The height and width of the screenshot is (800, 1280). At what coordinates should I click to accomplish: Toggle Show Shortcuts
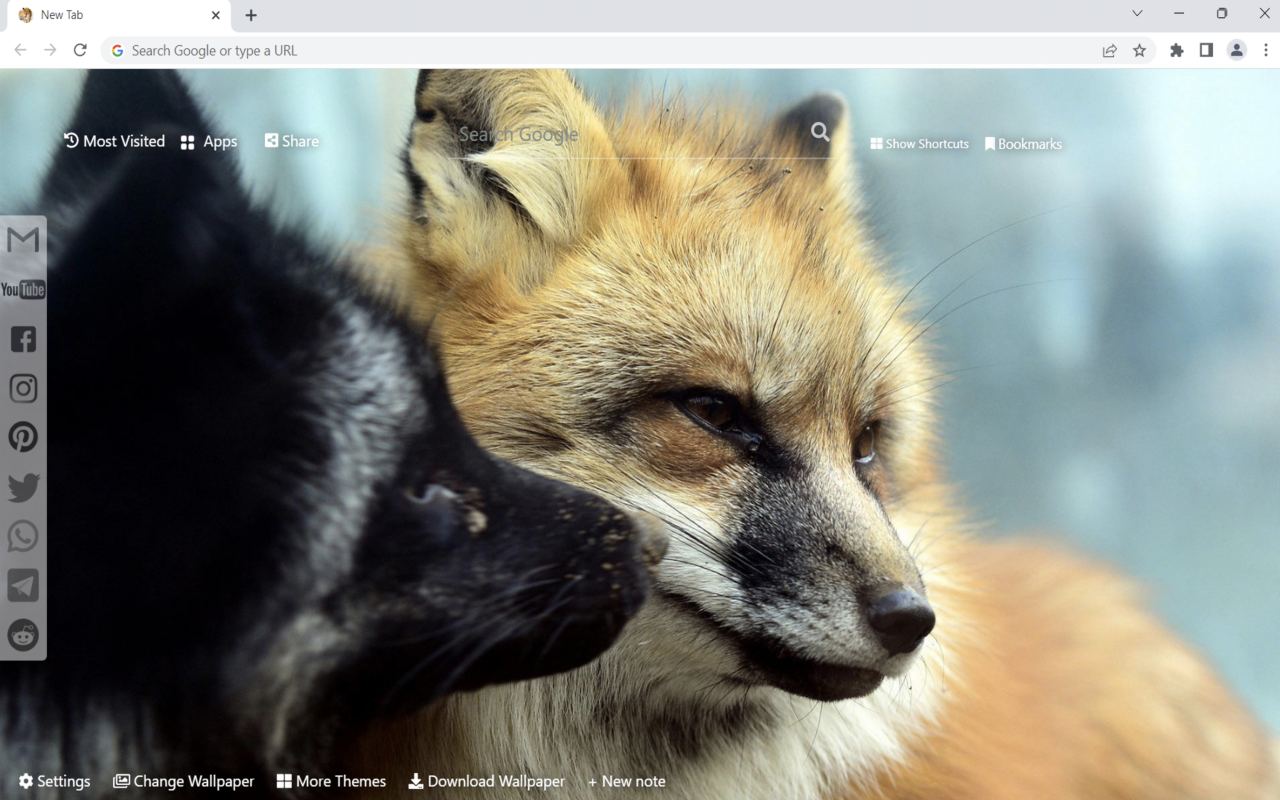(919, 144)
